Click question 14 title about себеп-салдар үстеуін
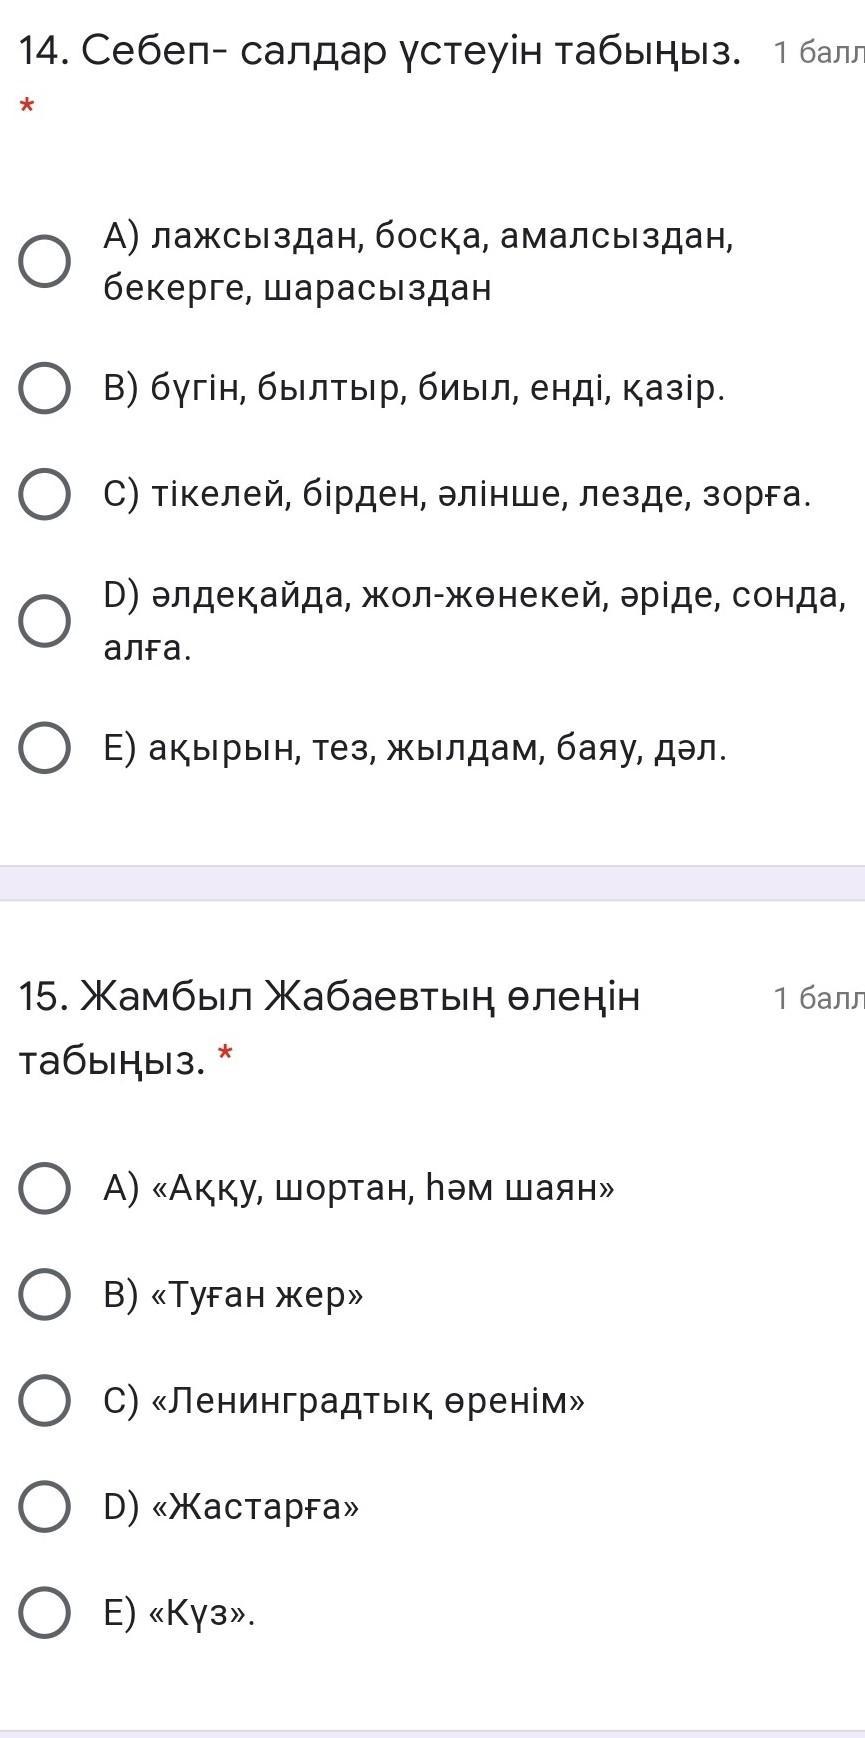Image resolution: width=865 pixels, height=1738 pixels. (380, 50)
